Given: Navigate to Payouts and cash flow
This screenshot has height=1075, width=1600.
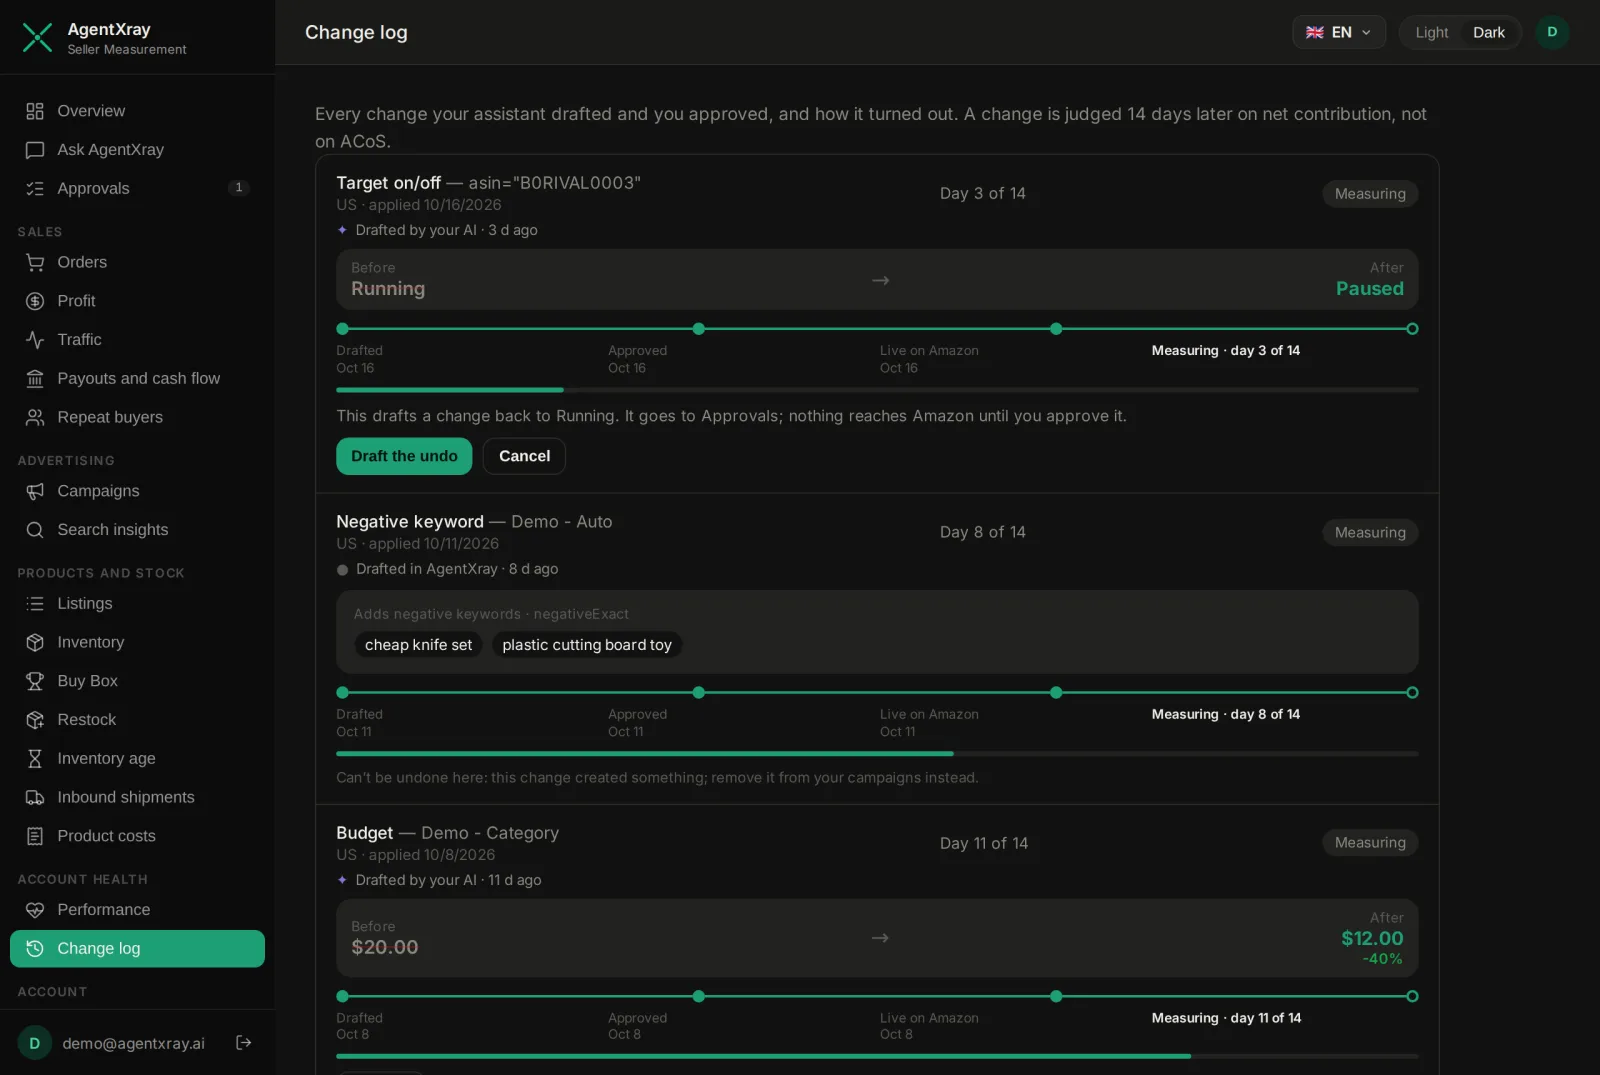Looking at the screenshot, I should [137, 379].
